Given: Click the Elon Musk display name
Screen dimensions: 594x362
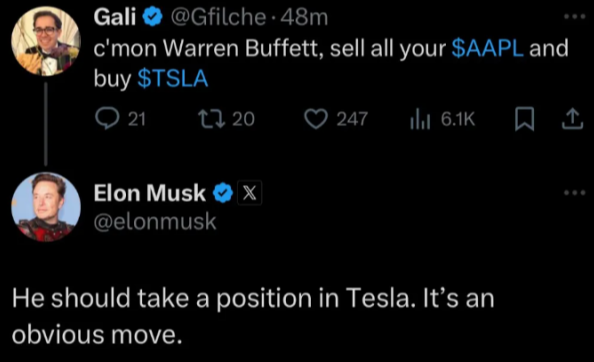Looking at the screenshot, I should (x=150, y=193).
